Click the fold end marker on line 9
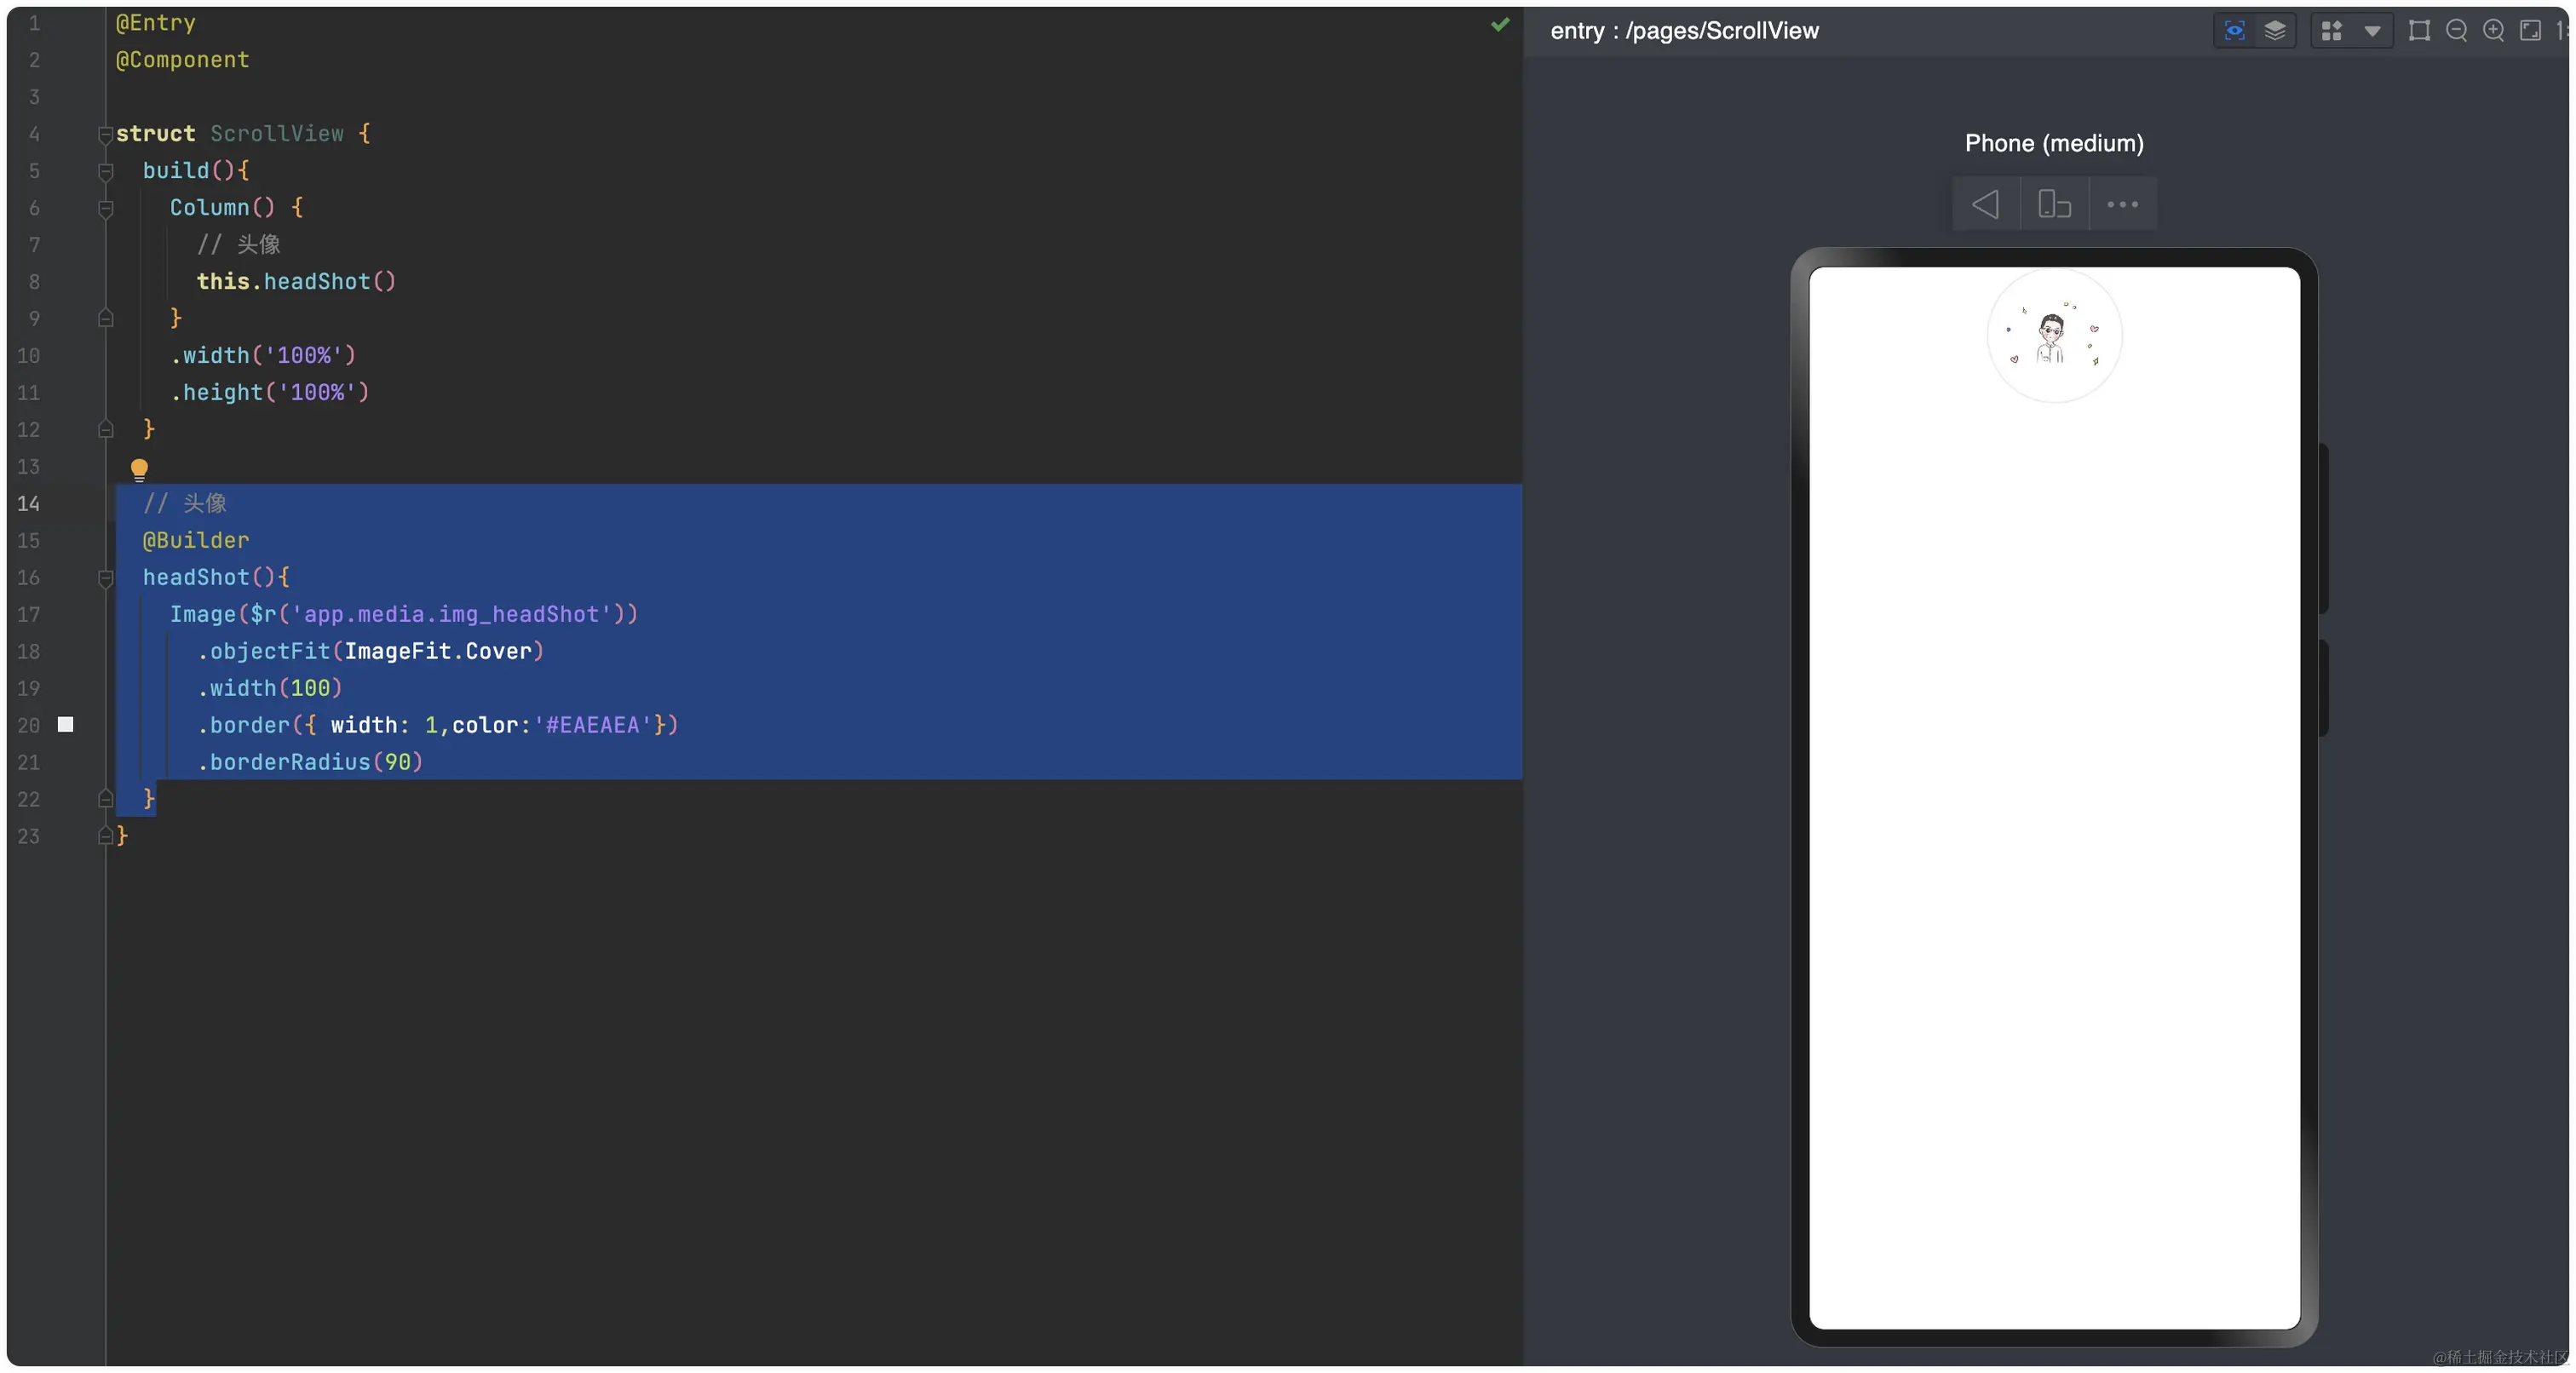This screenshot has height=1373, width=2576. (105, 319)
